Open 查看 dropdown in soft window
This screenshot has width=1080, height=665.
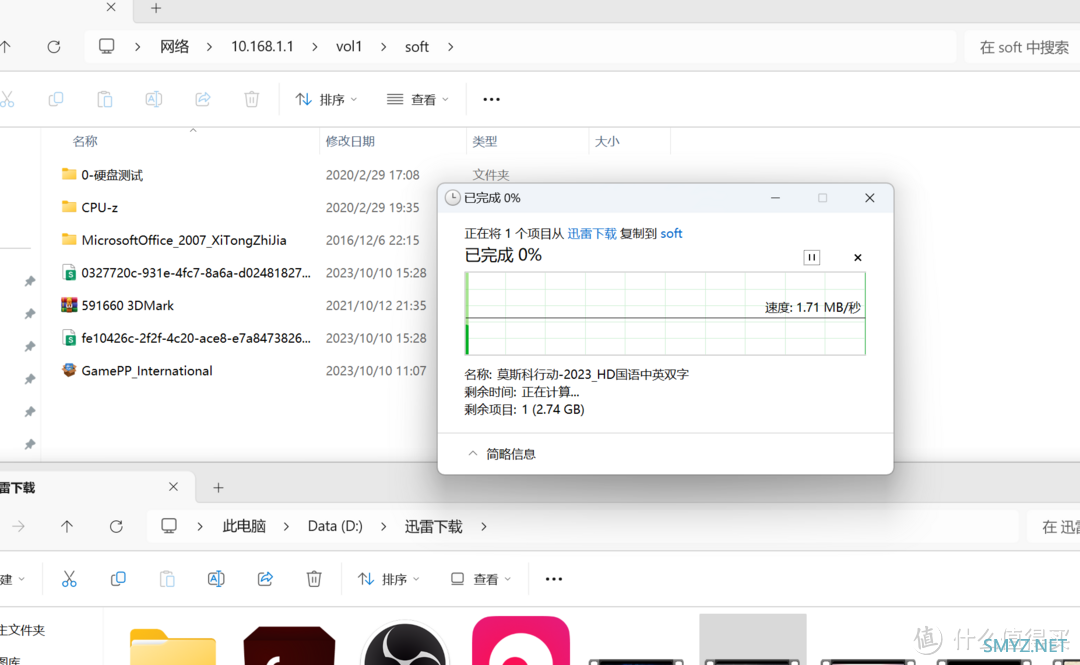(418, 99)
